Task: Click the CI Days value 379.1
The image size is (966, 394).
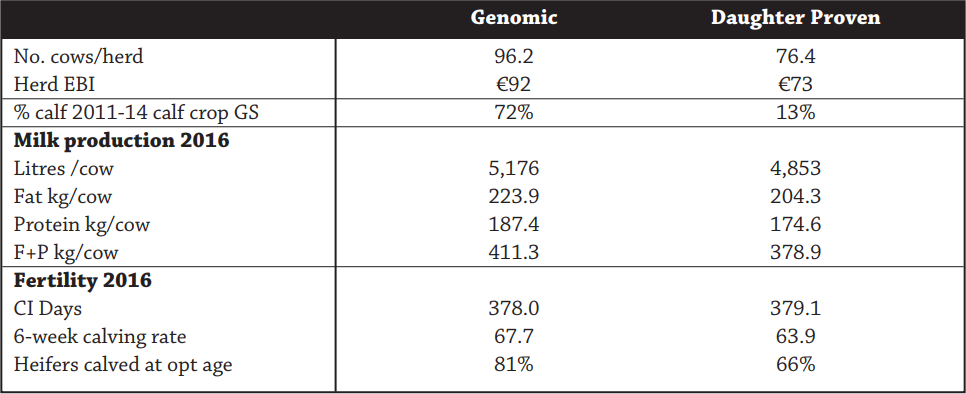Action: coord(795,308)
